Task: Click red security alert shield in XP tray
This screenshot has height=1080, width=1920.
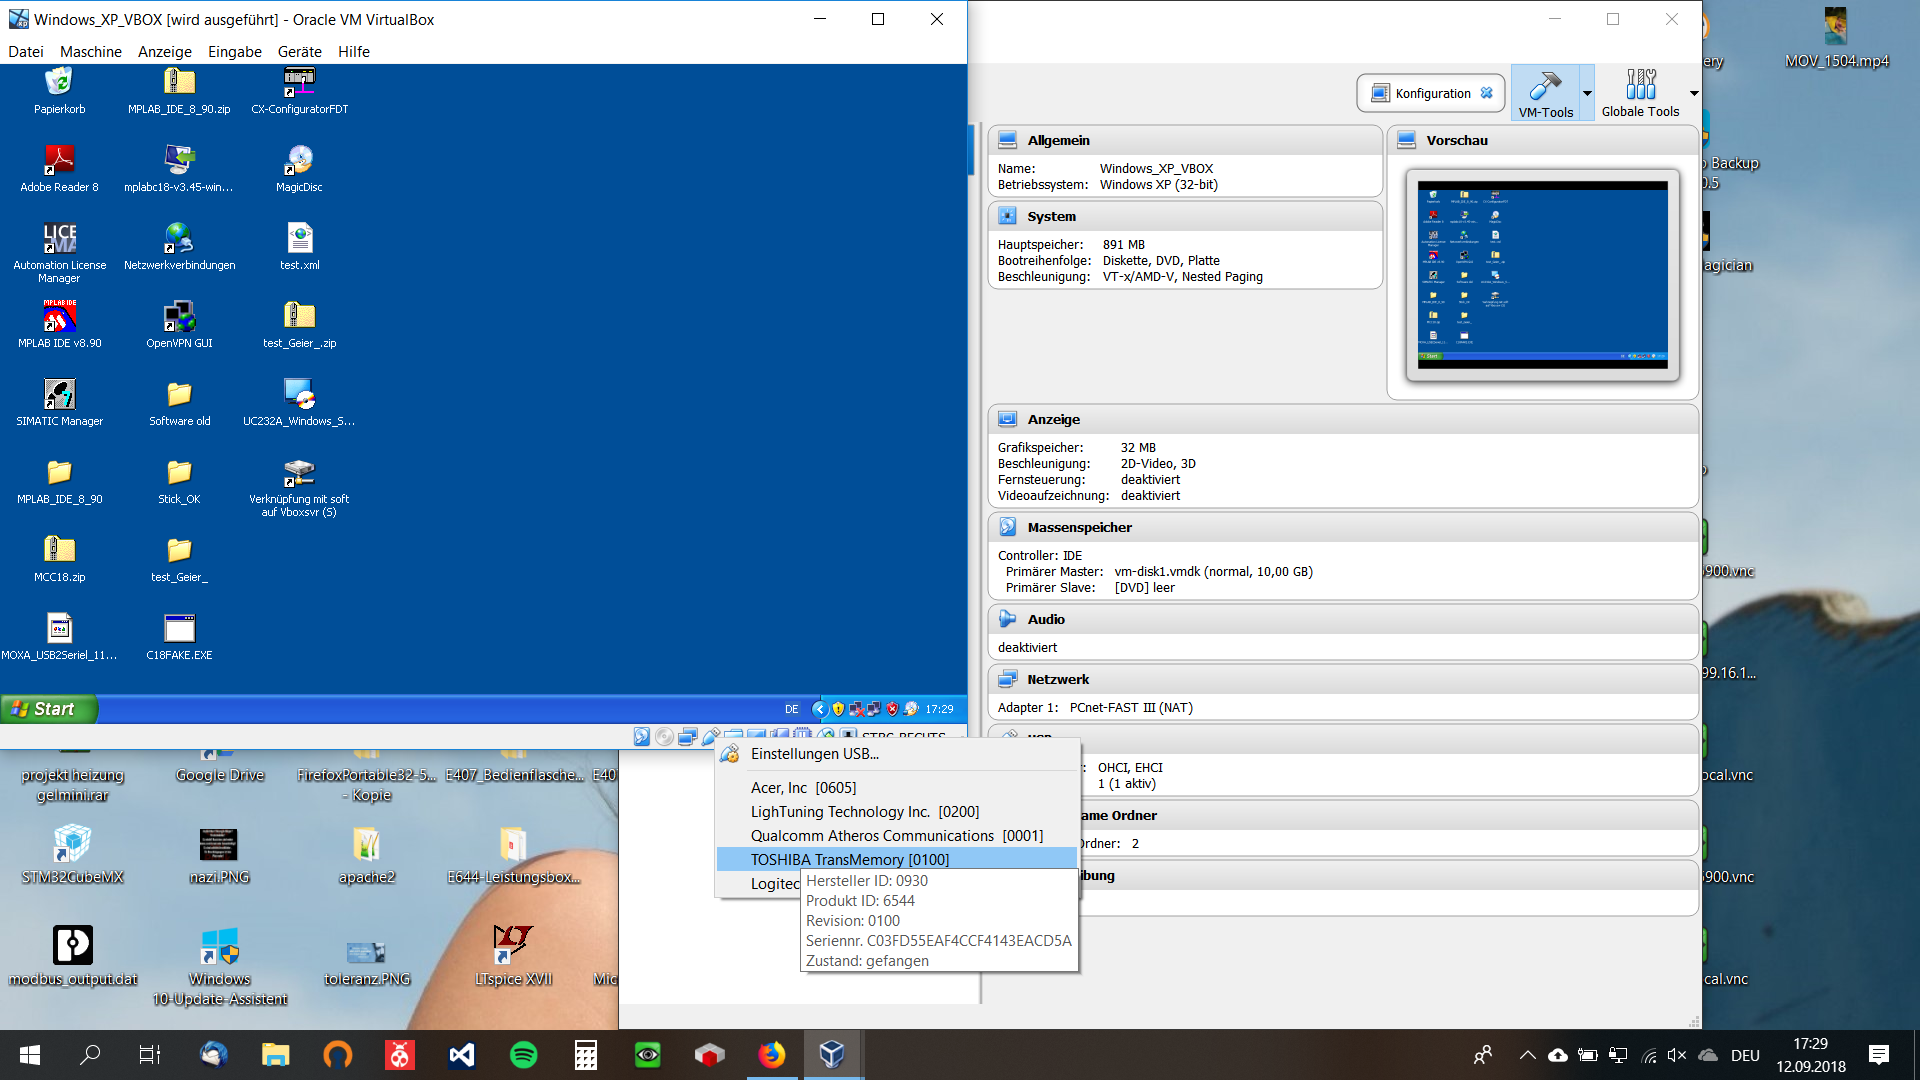Action: coord(892,709)
